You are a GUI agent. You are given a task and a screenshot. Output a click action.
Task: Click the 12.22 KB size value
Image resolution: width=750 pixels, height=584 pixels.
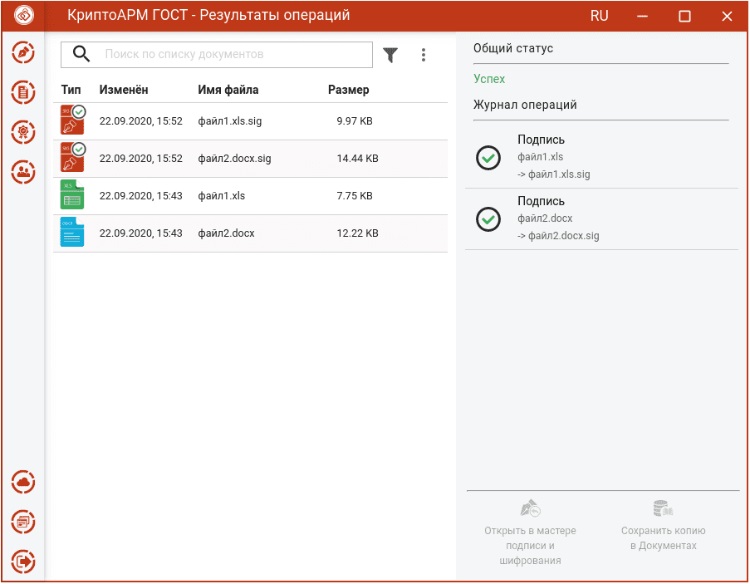click(x=357, y=233)
